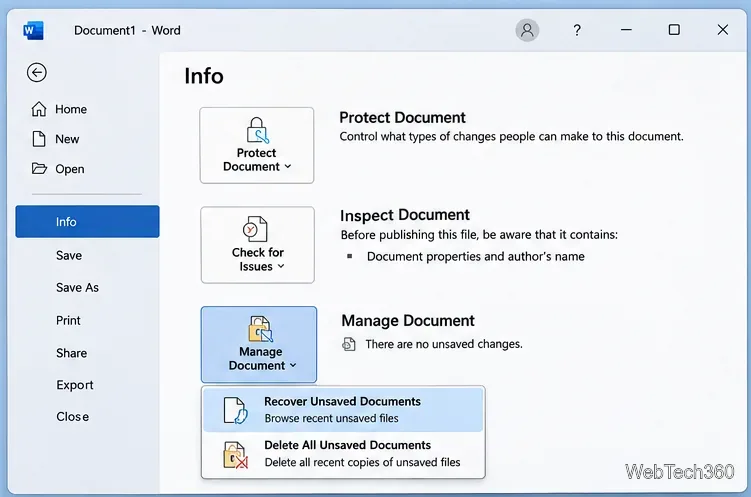Select Delete All Unsaved Documents menu entry
The image size is (751, 497).
click(343, 454)
